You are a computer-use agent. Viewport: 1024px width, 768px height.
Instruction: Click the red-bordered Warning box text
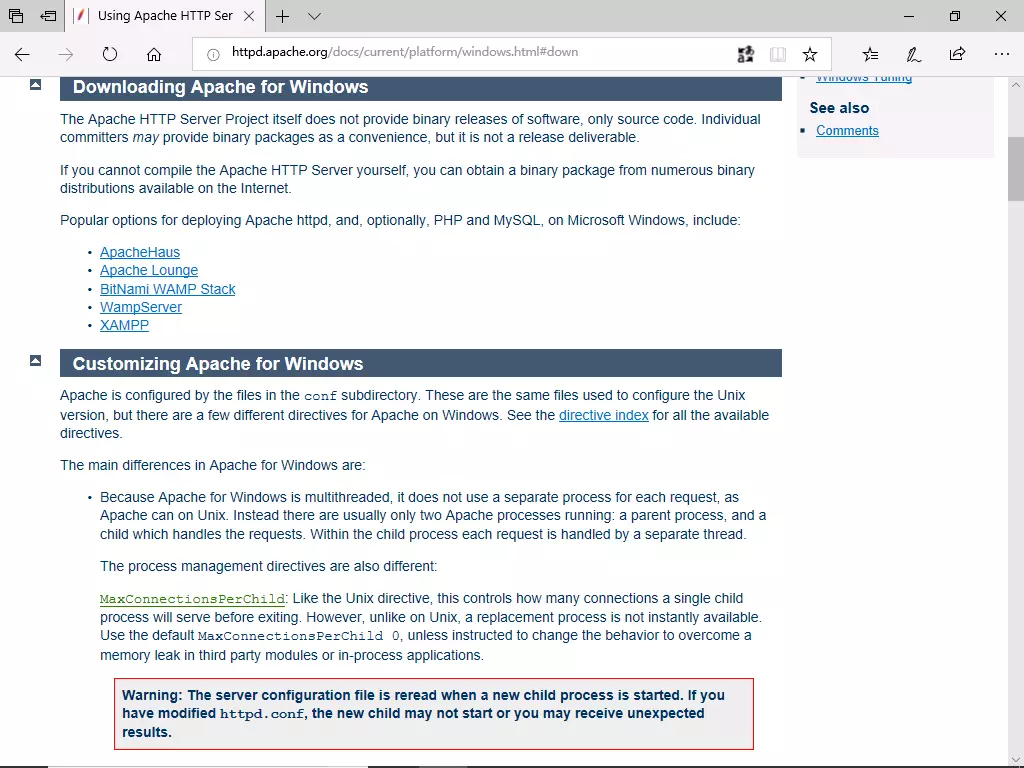[x=434, y=714]
